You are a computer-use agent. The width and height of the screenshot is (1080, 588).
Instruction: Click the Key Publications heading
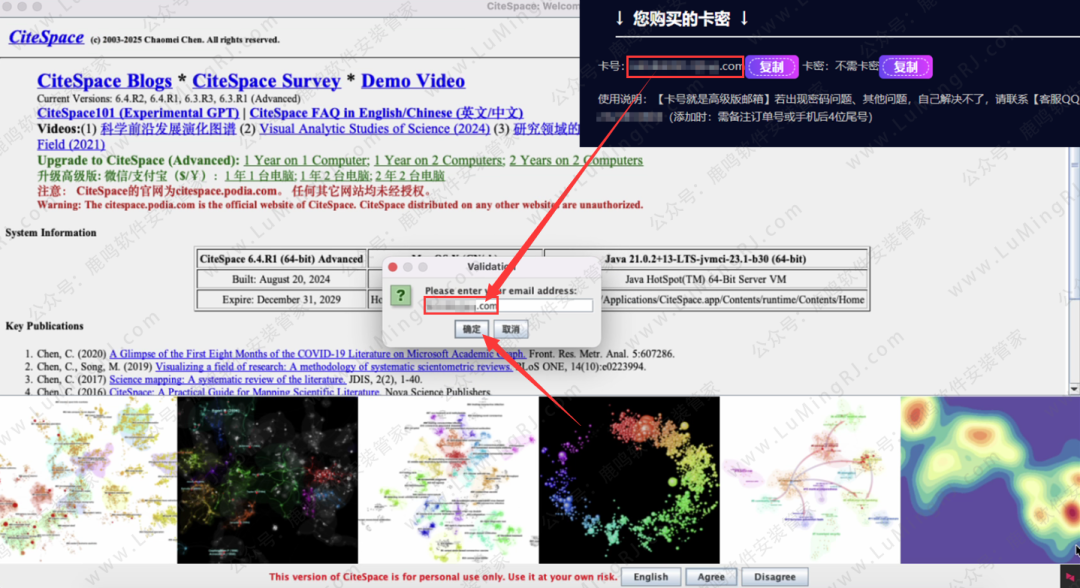[x=44, y=326]
